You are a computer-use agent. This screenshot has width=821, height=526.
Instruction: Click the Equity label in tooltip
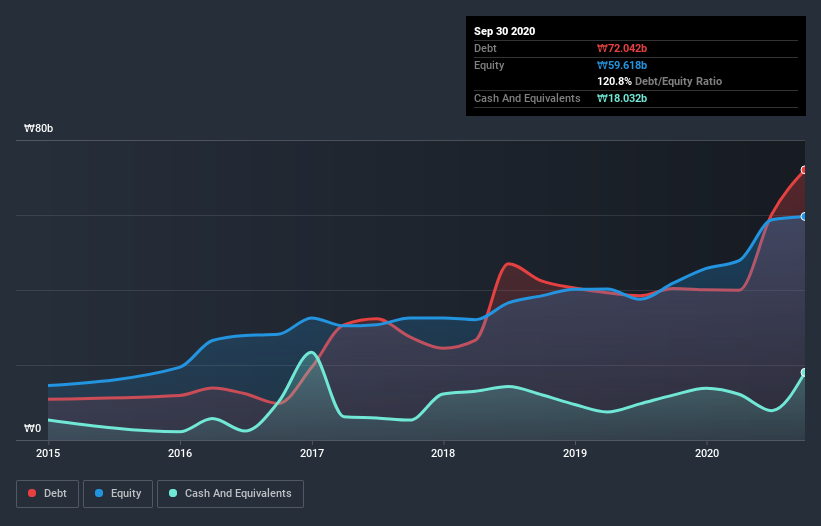point(489,65)
